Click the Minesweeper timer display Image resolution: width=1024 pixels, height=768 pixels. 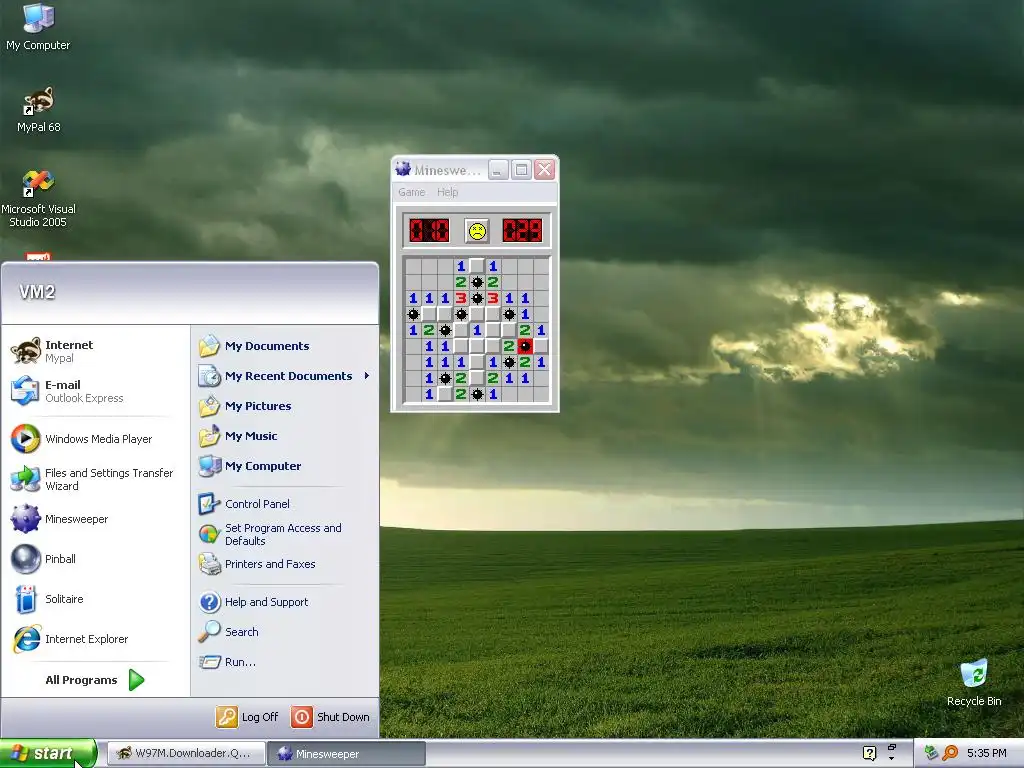tap(522, 231)
